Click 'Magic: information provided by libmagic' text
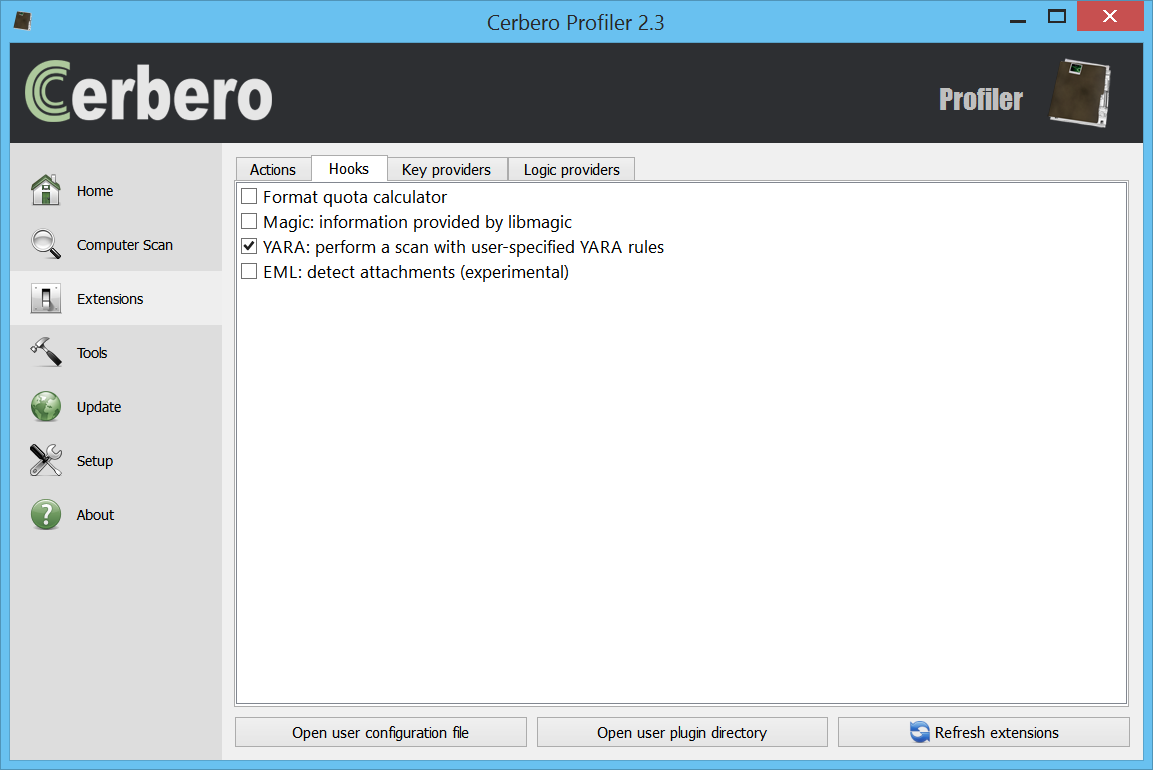The image size is (1153, 770). point(418,222)
